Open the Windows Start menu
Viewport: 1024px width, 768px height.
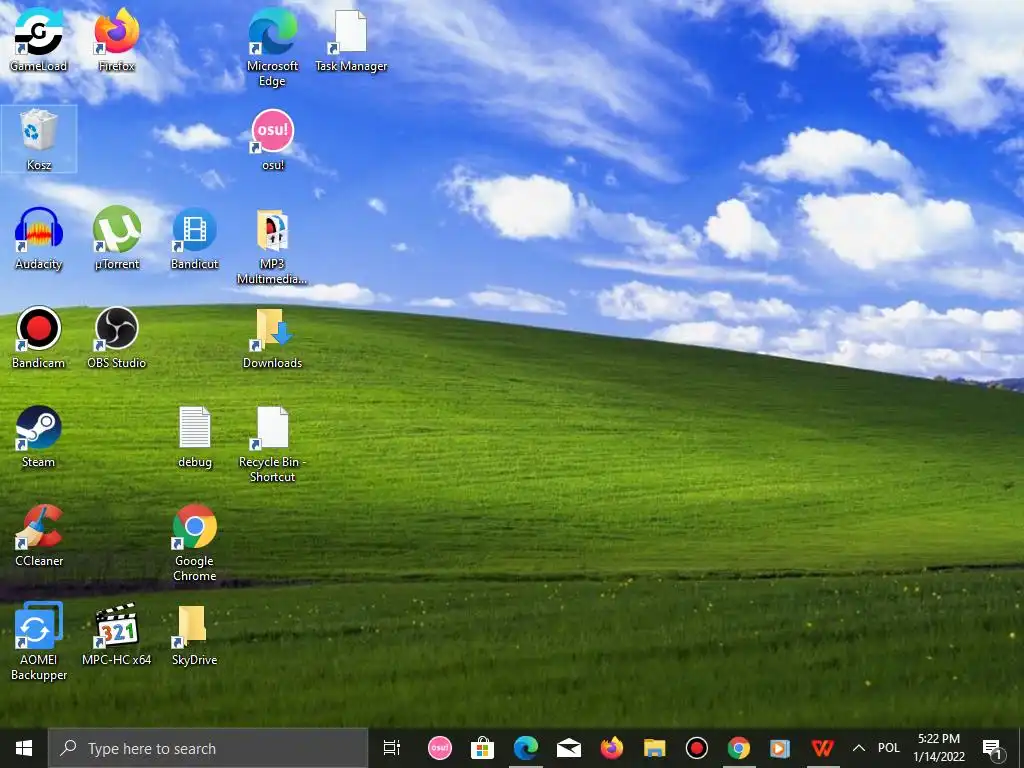[24, 748]
